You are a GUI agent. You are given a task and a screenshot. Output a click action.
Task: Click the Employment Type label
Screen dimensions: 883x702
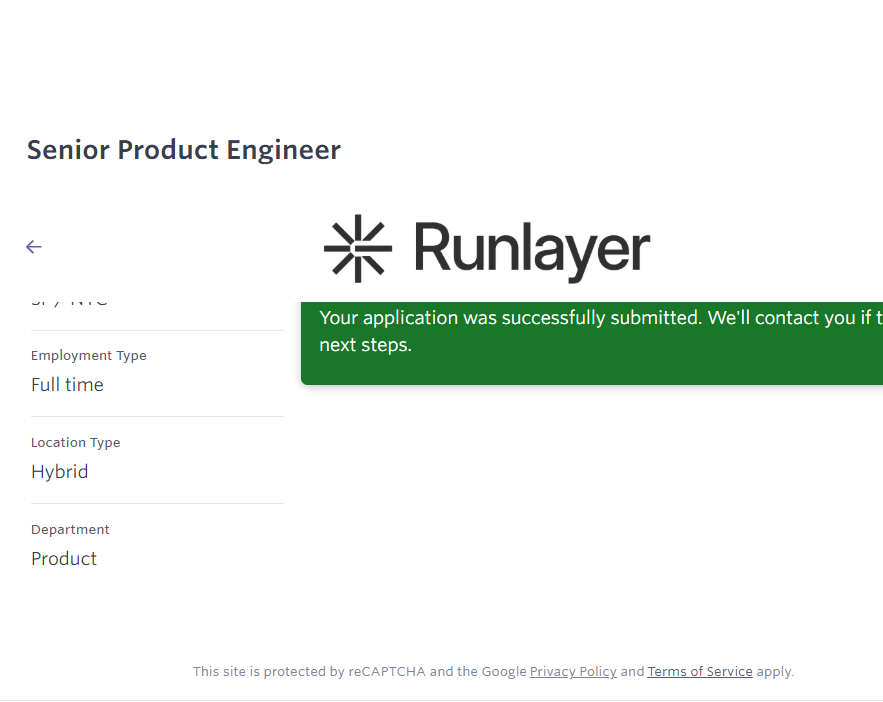tap(88, 356)
